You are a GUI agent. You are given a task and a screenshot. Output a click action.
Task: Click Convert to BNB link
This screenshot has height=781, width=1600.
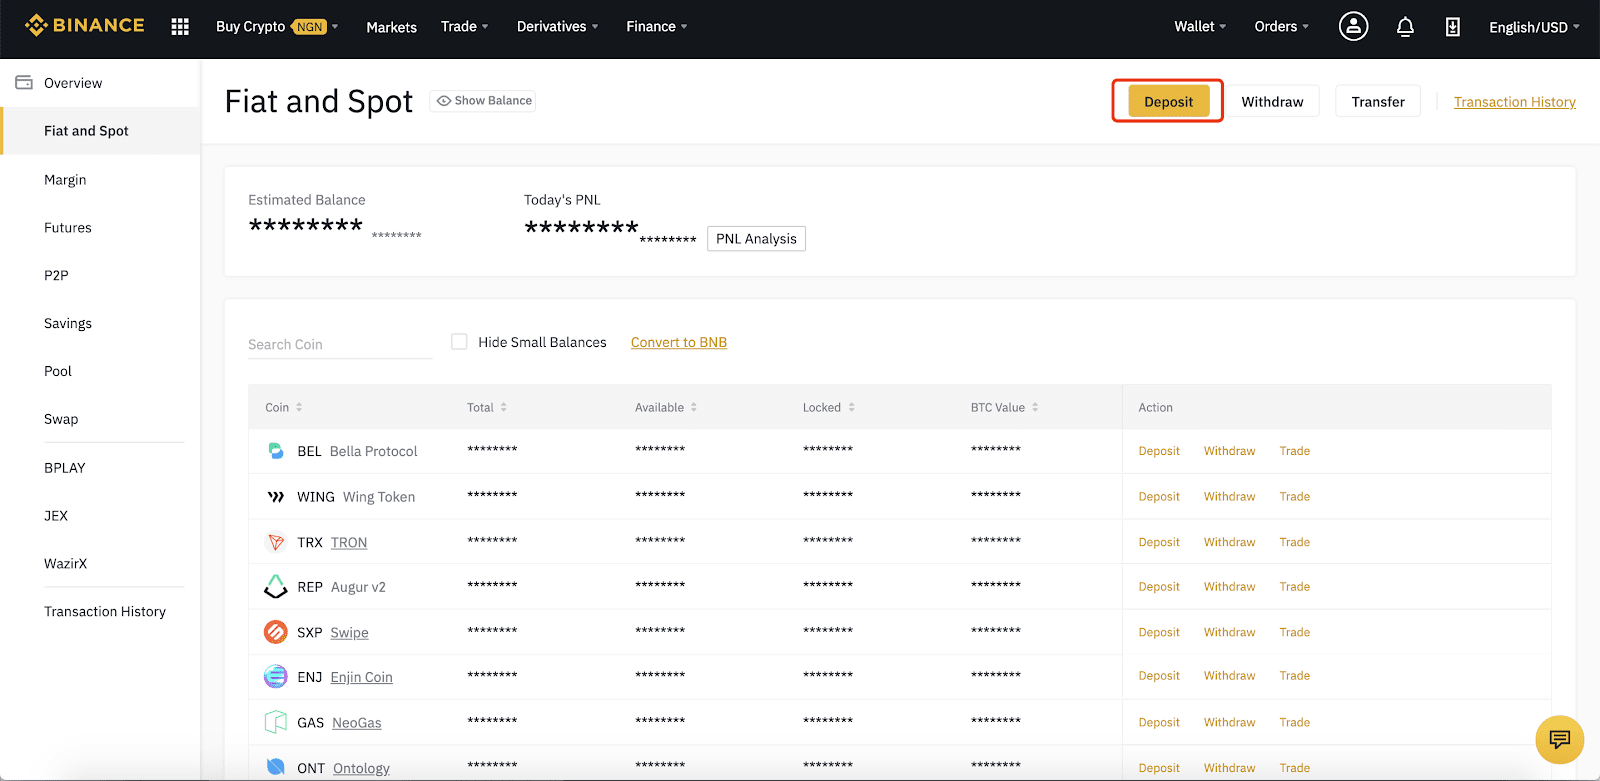point(679,342)
